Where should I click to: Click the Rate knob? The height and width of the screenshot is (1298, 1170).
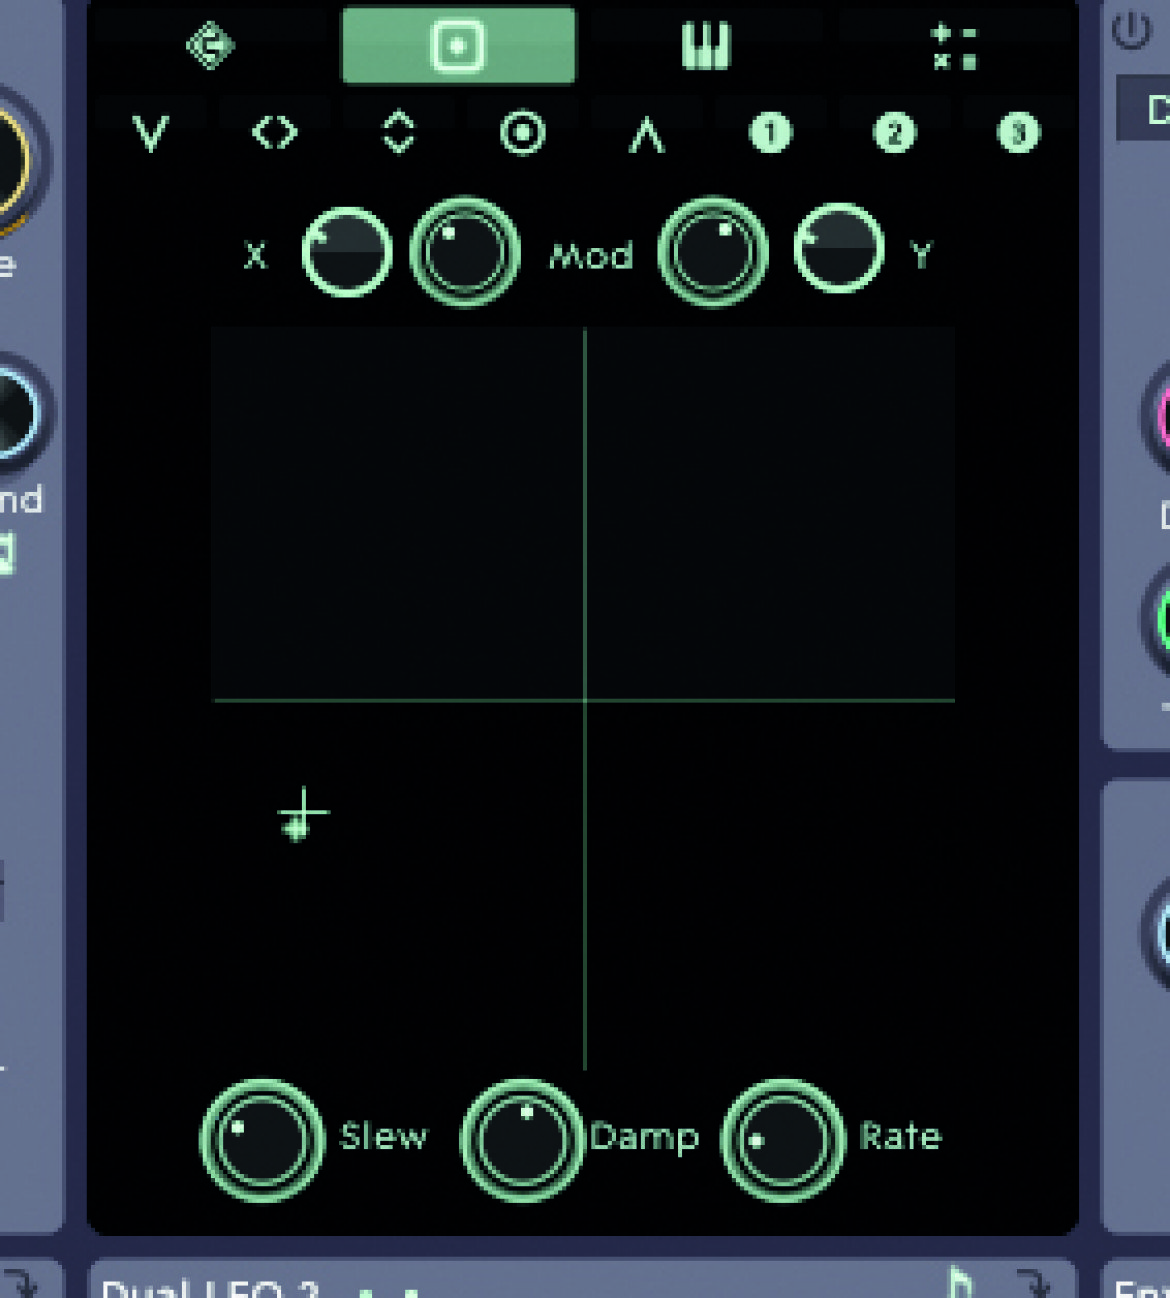pyautogui.click(x=783, y=1140)
